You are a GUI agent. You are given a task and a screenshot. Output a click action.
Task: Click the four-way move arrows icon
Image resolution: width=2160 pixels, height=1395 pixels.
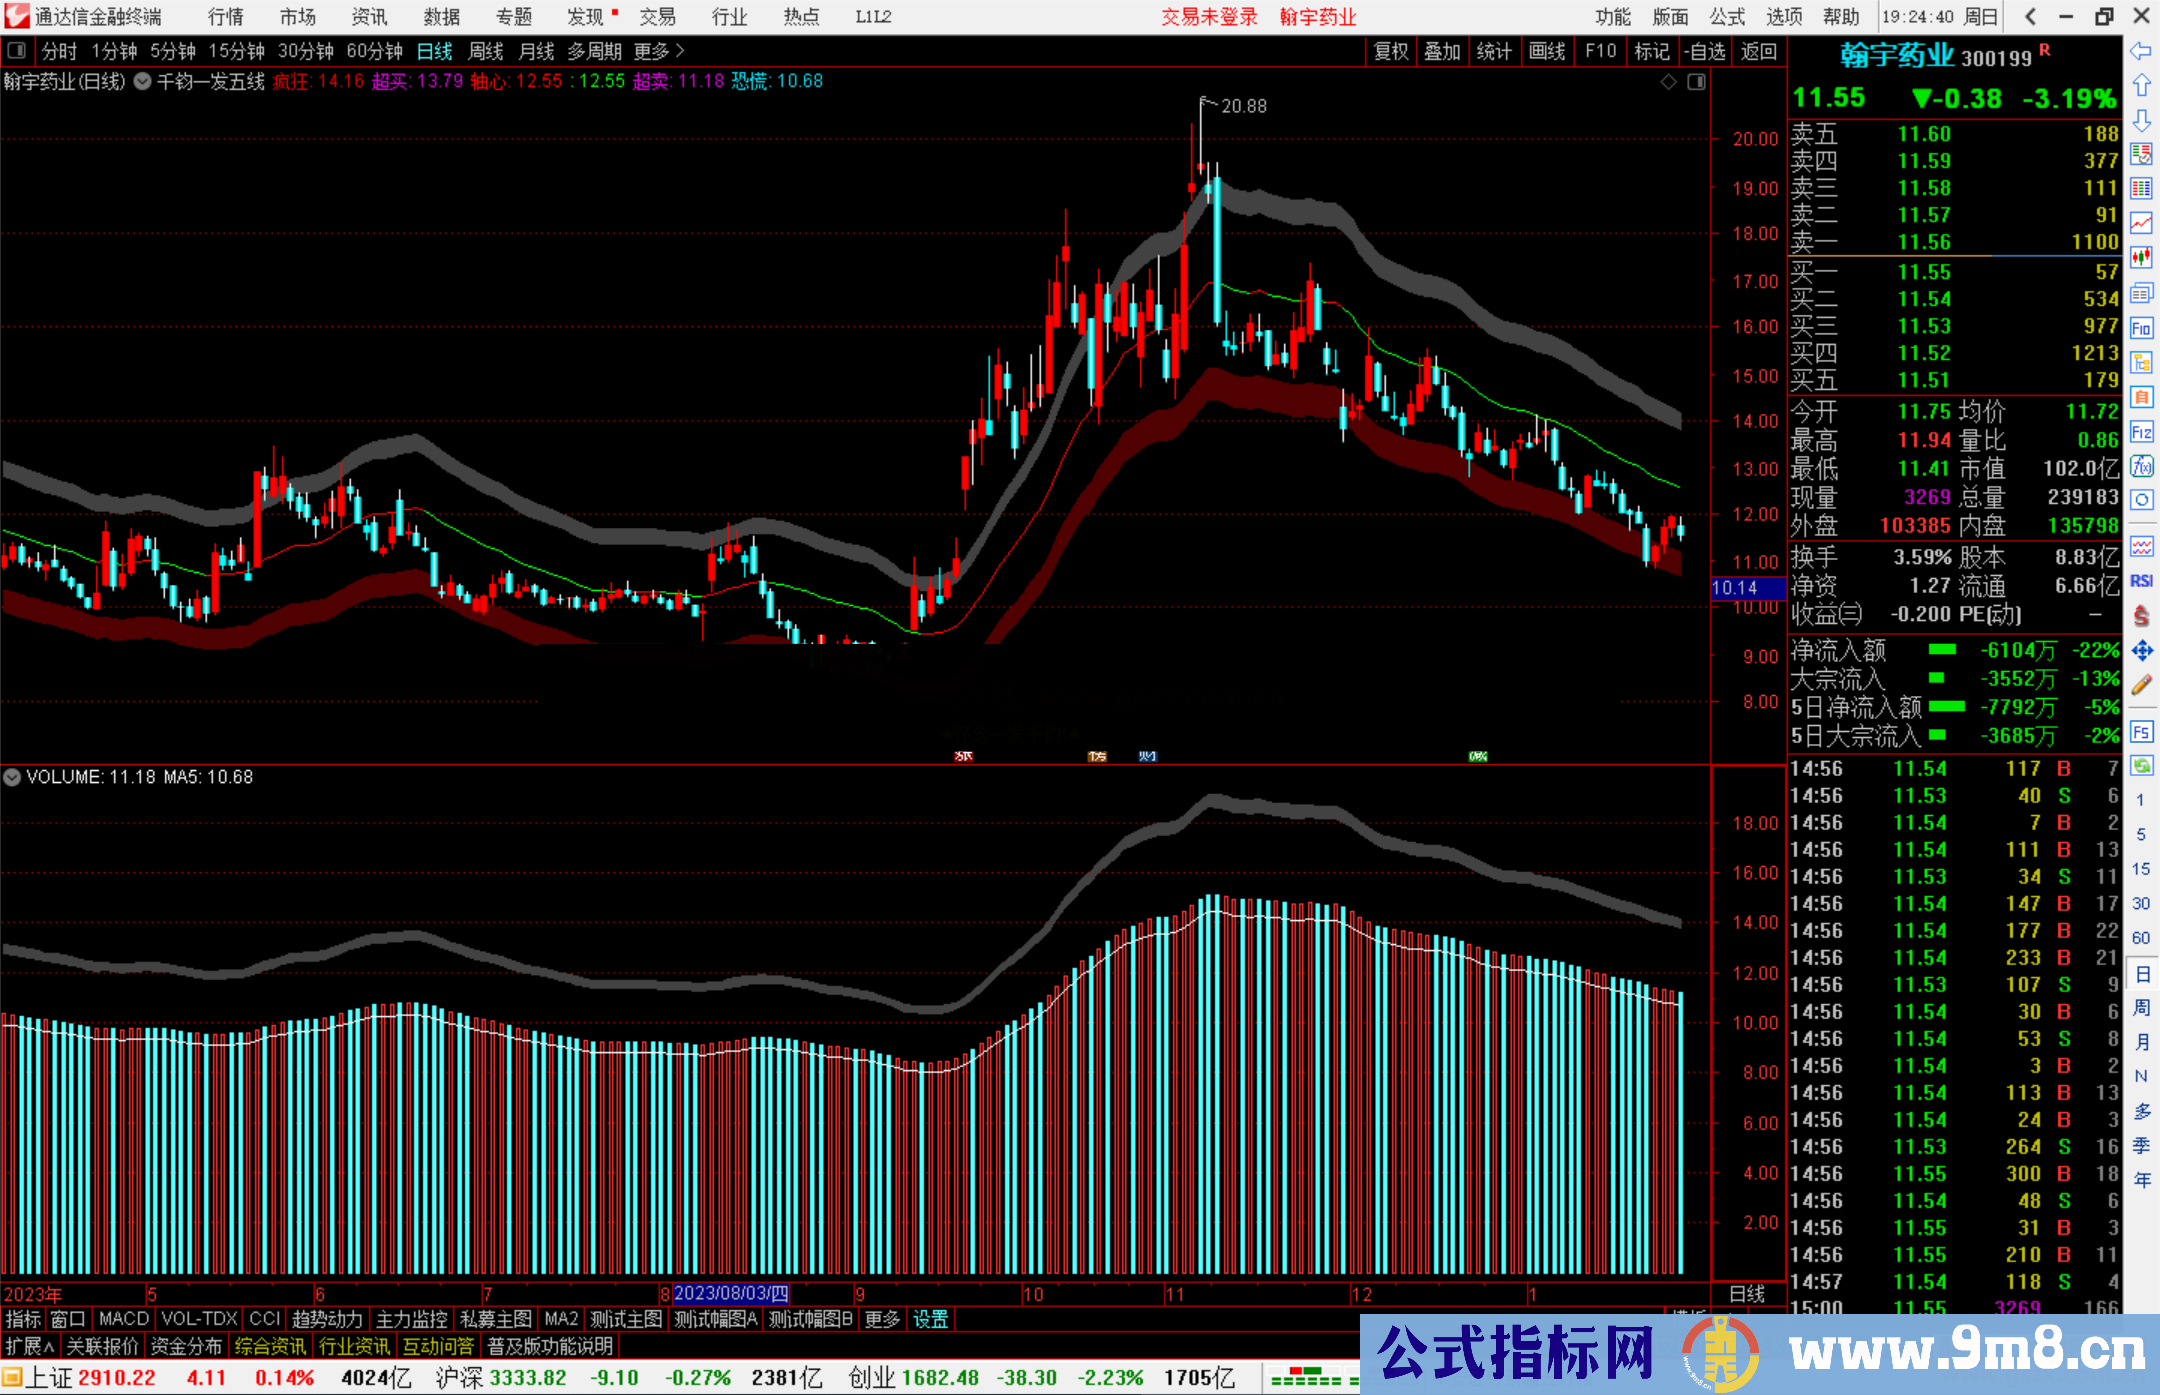(x=2141, y=651)
